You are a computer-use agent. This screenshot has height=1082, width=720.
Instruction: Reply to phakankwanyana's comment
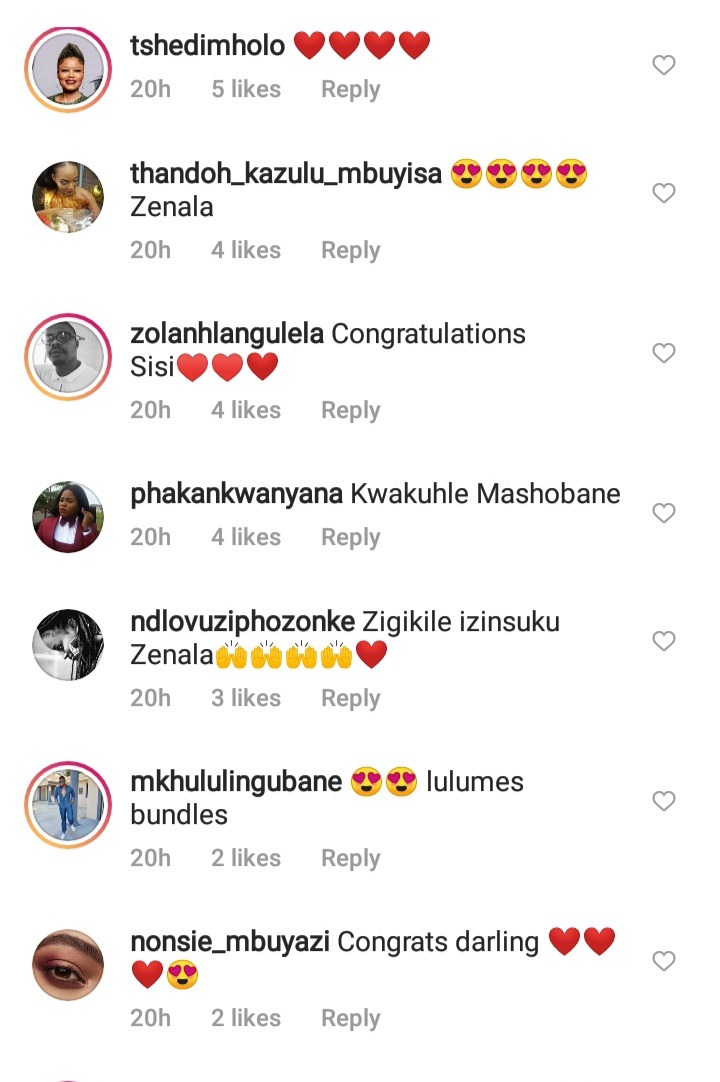[351, 538]
